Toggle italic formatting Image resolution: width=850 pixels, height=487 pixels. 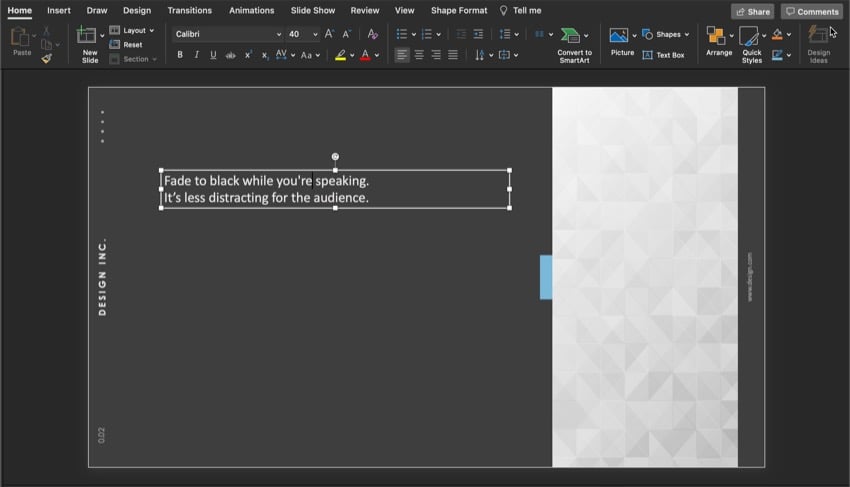(x=196, y=55)
